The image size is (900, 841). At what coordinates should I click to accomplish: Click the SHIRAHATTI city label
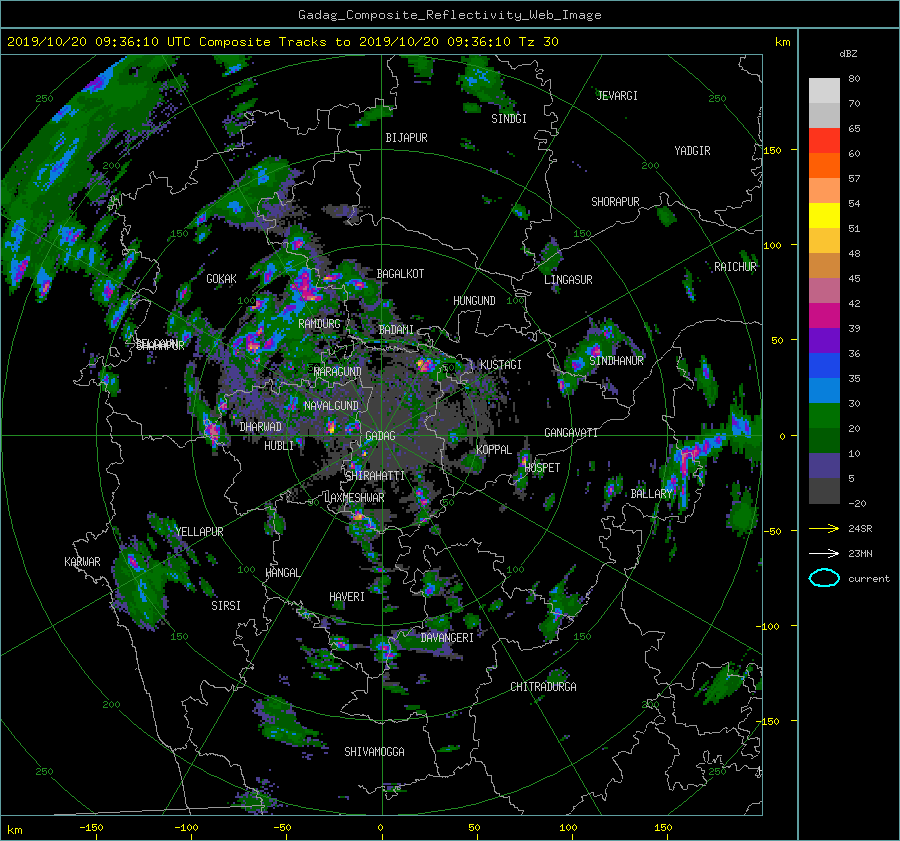tap(375, 476)
